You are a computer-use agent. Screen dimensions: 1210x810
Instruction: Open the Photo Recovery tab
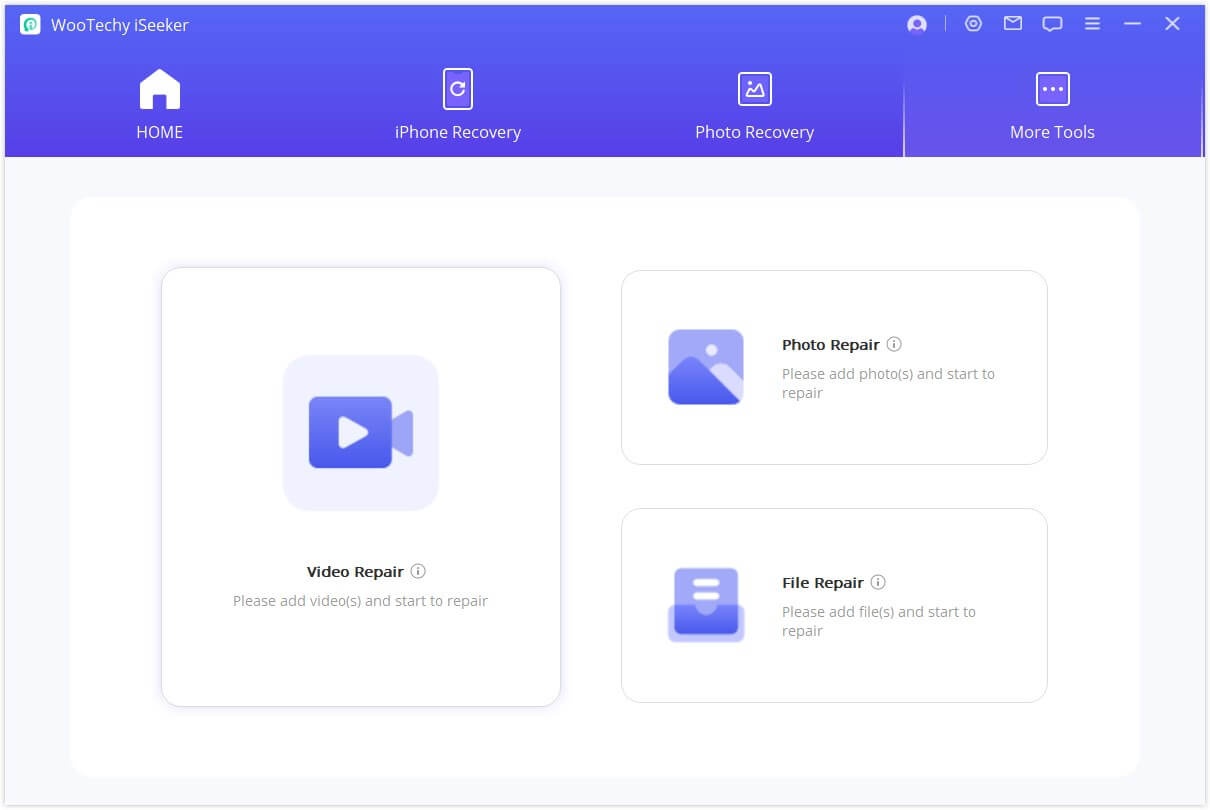(x=754, y=105)
